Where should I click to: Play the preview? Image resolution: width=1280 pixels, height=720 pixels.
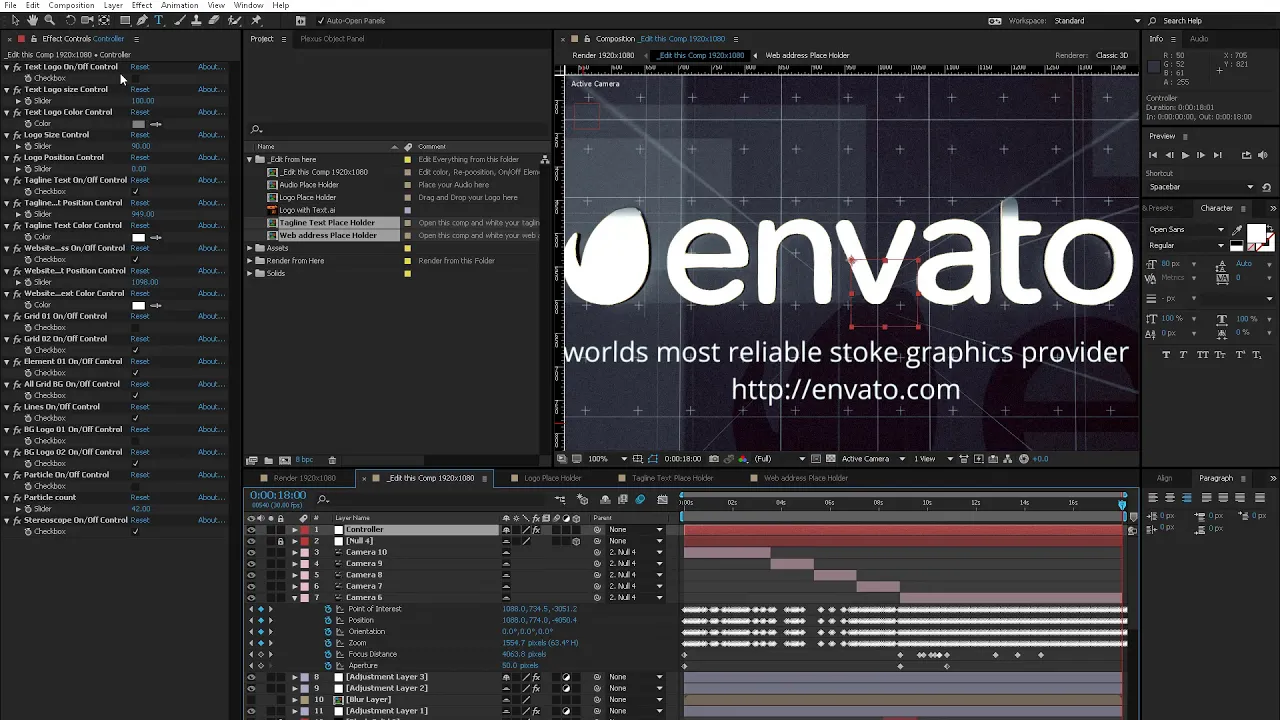(x=1185, y=155)
